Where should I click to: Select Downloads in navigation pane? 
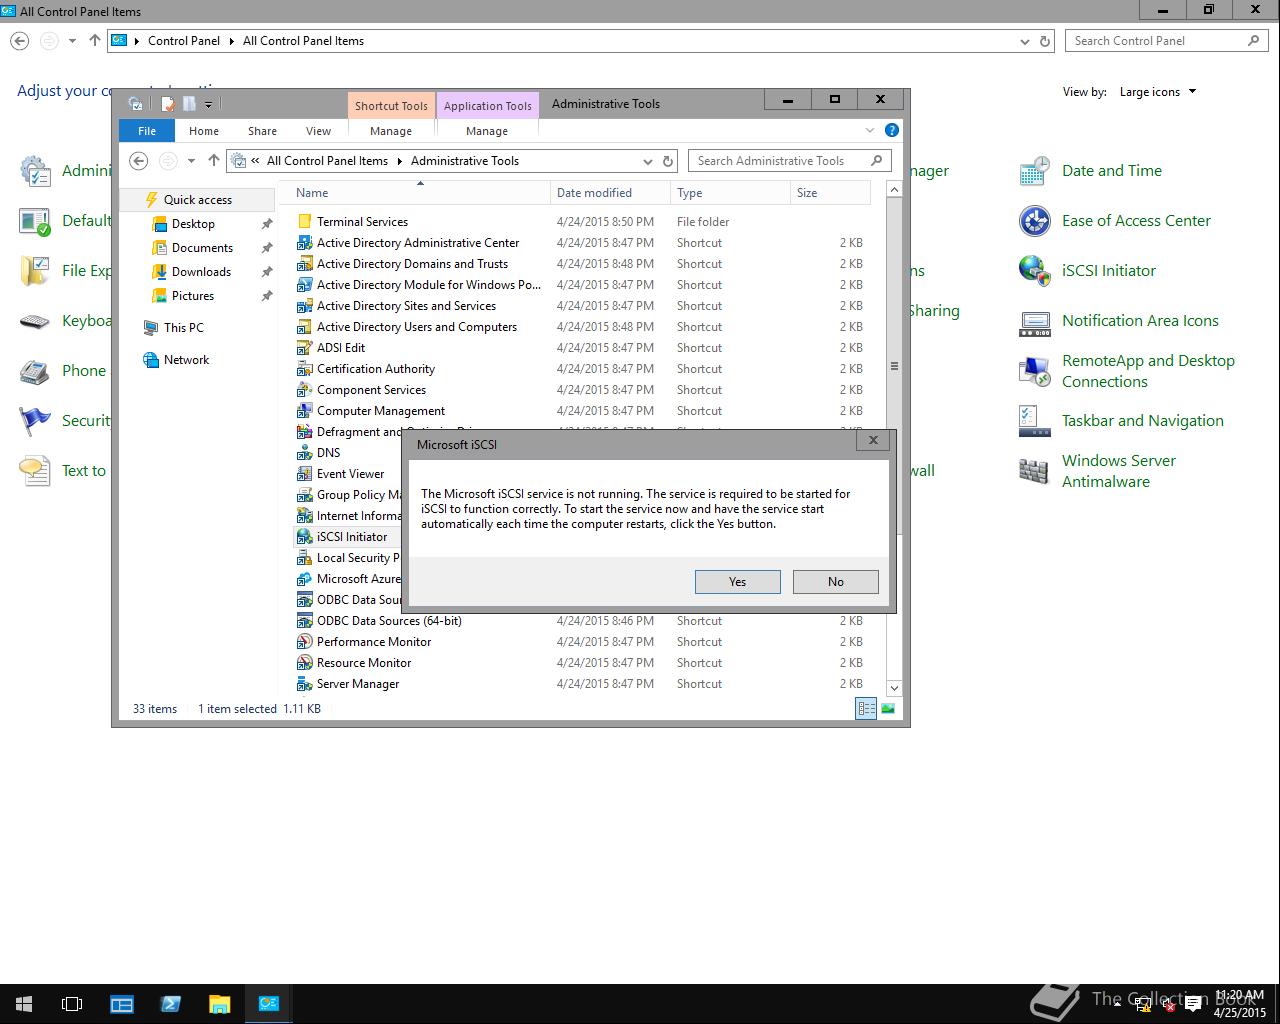coord(201,272)
